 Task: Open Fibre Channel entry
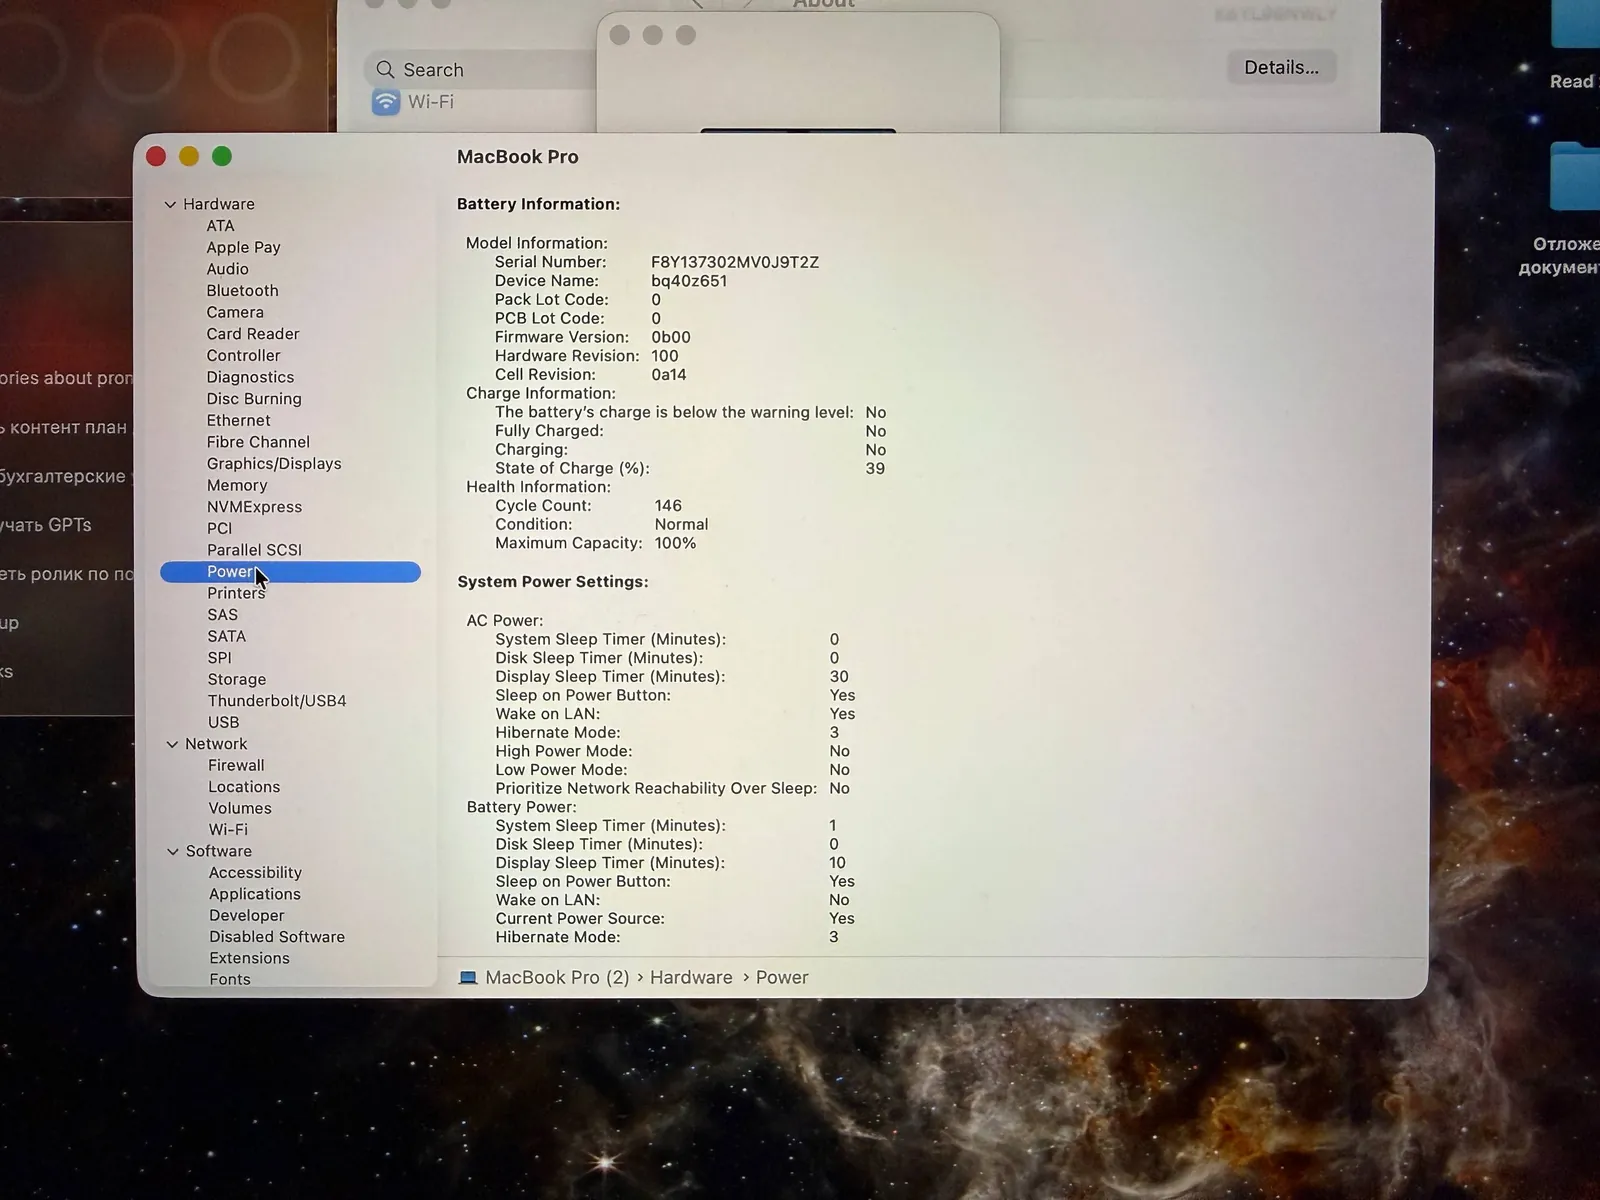click(258, 442)
